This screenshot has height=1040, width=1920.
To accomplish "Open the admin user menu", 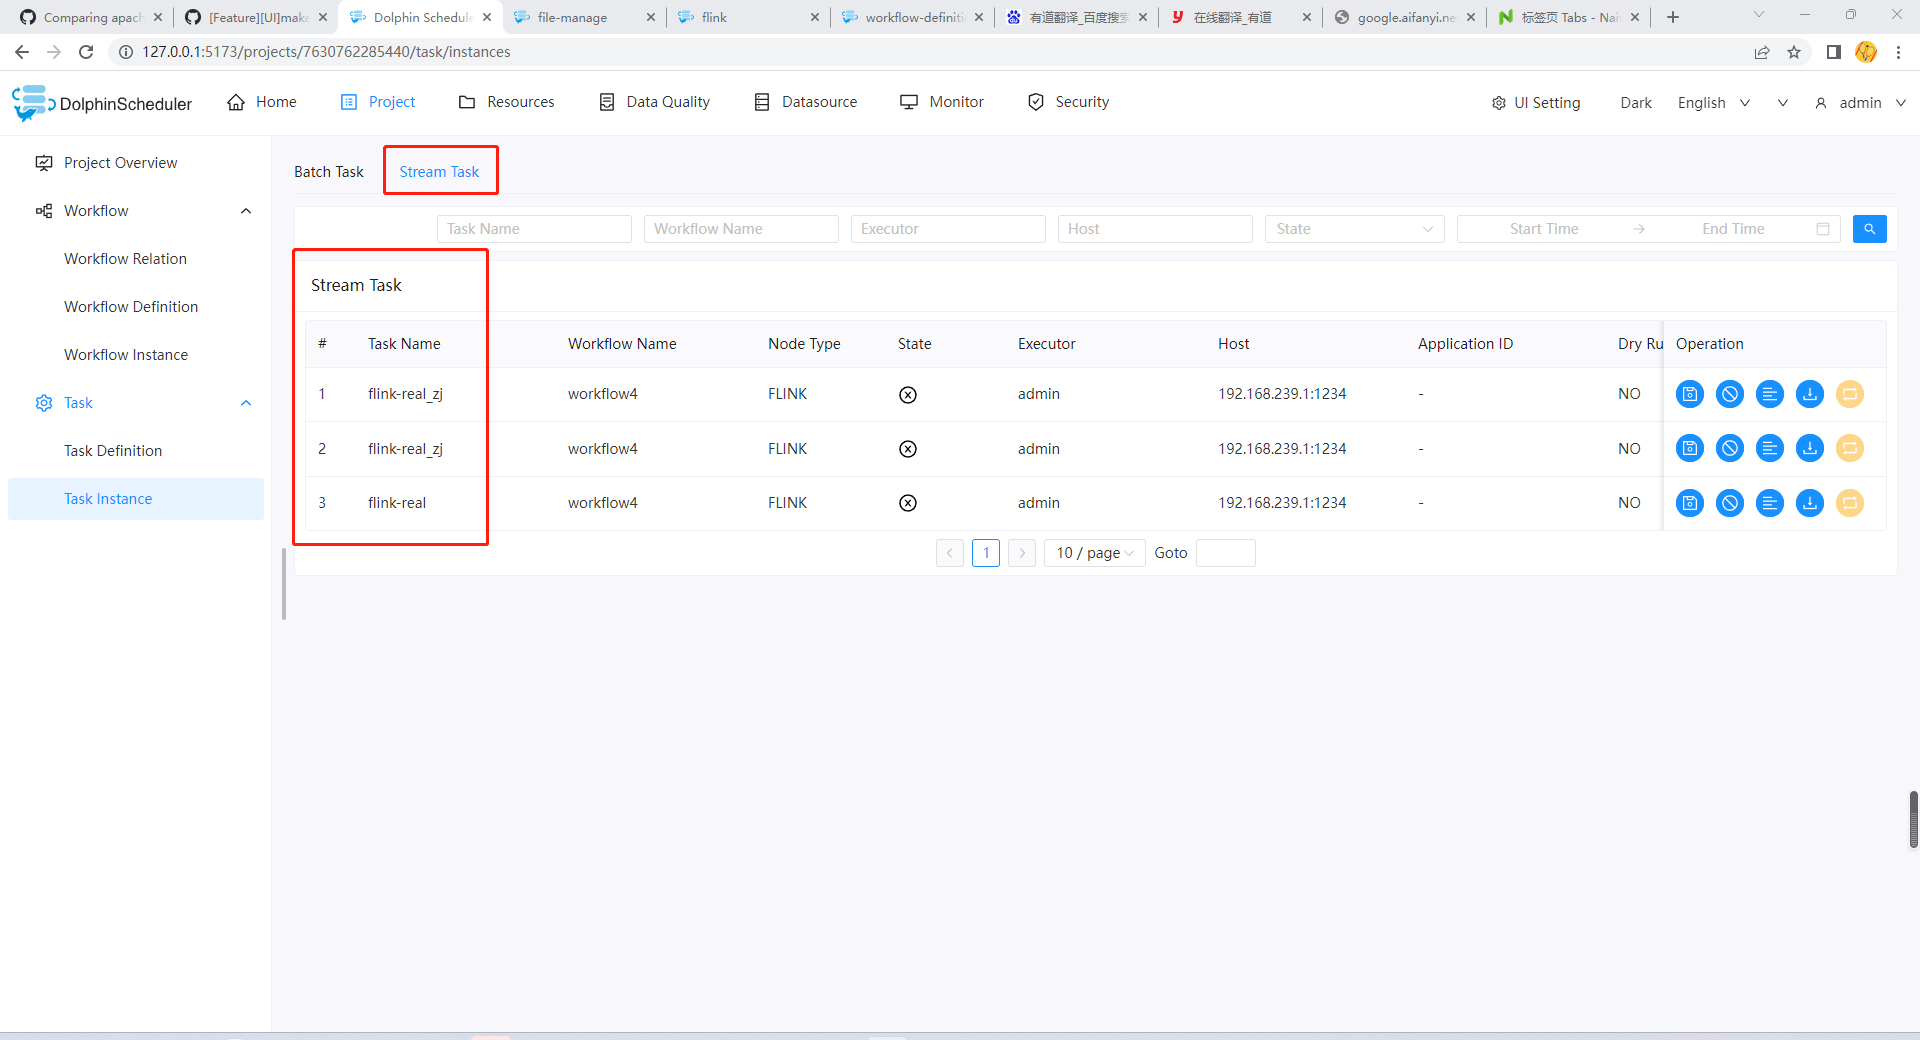I will click(x=1860, y=103).
